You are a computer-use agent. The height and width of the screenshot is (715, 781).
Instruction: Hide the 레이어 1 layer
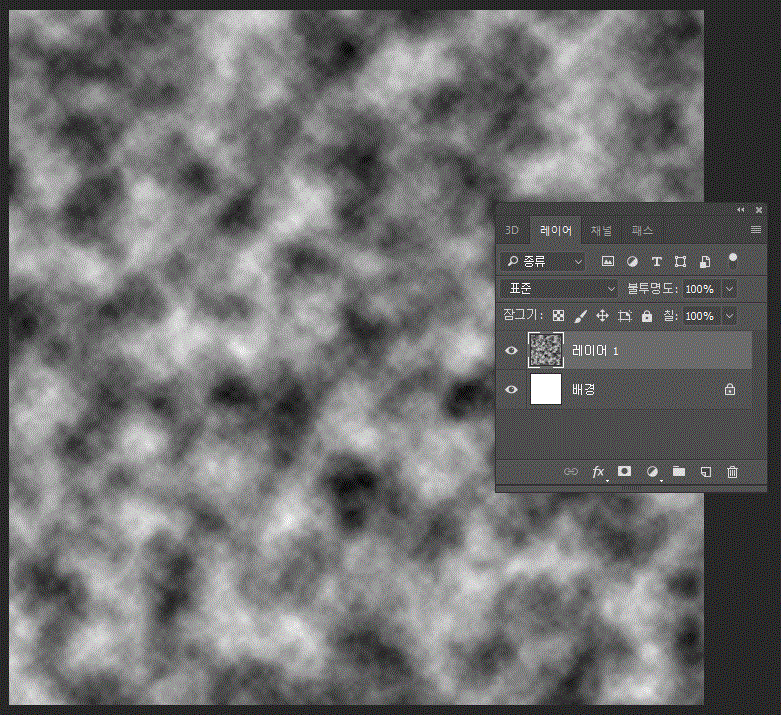point(511,351)
